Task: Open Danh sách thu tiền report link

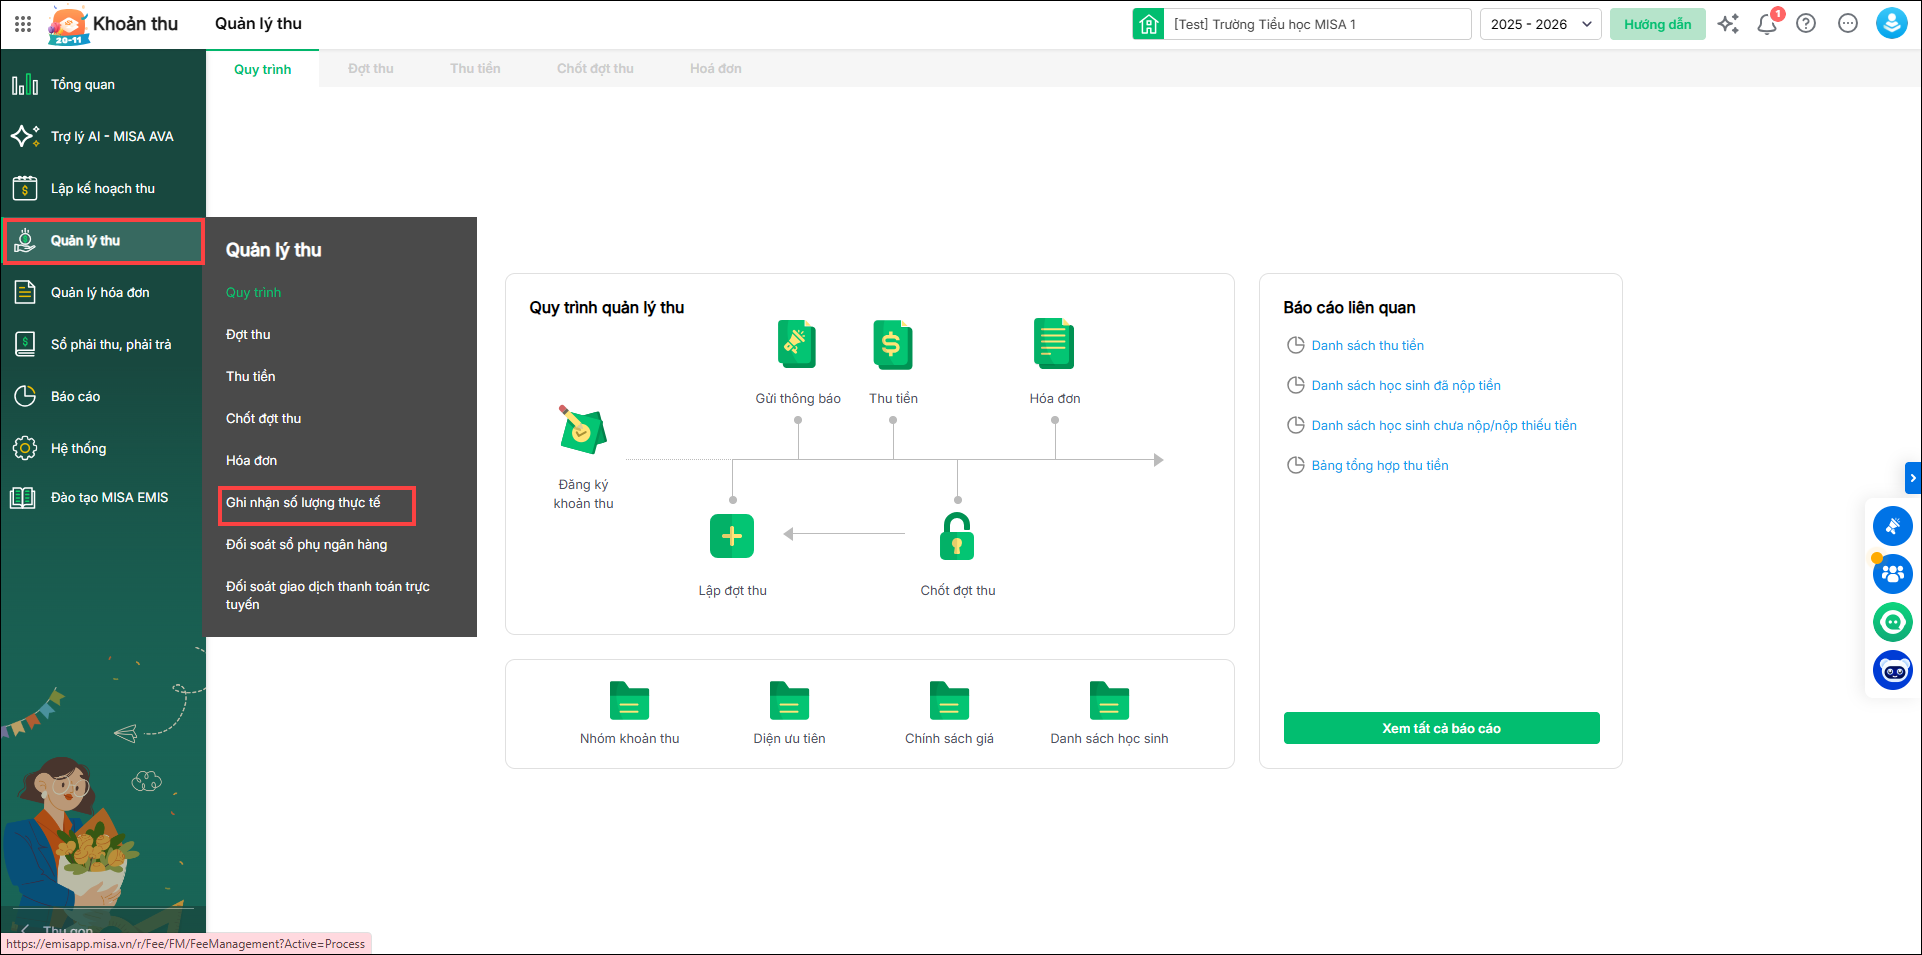Action: click(x=1367, y=346)
